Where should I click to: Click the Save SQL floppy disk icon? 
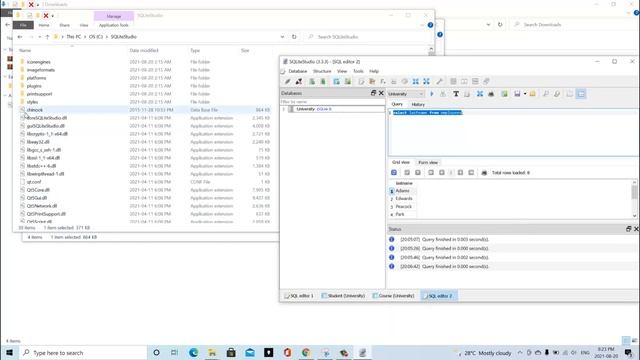click(x=517, y=94)
